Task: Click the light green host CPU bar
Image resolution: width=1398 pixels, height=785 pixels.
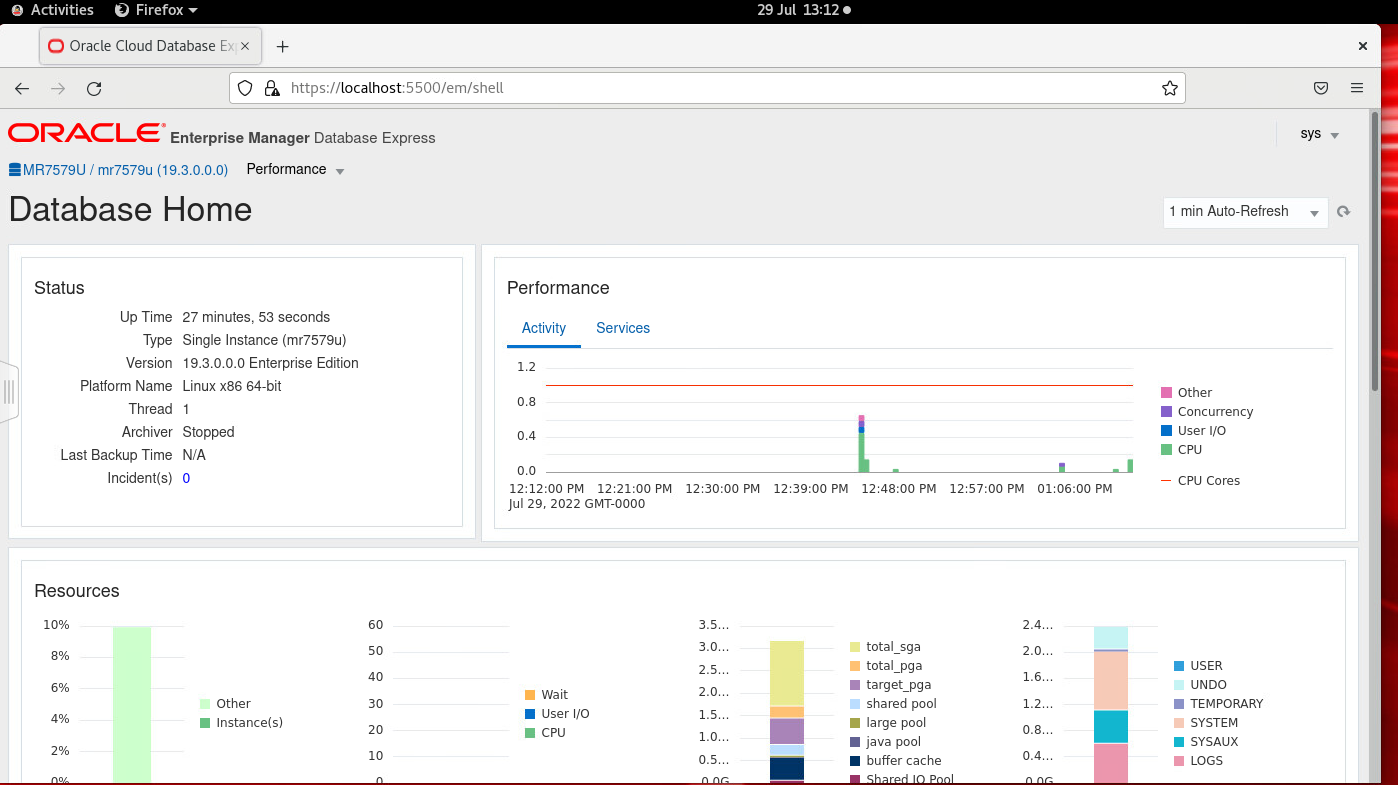Action: pos(132,705)
